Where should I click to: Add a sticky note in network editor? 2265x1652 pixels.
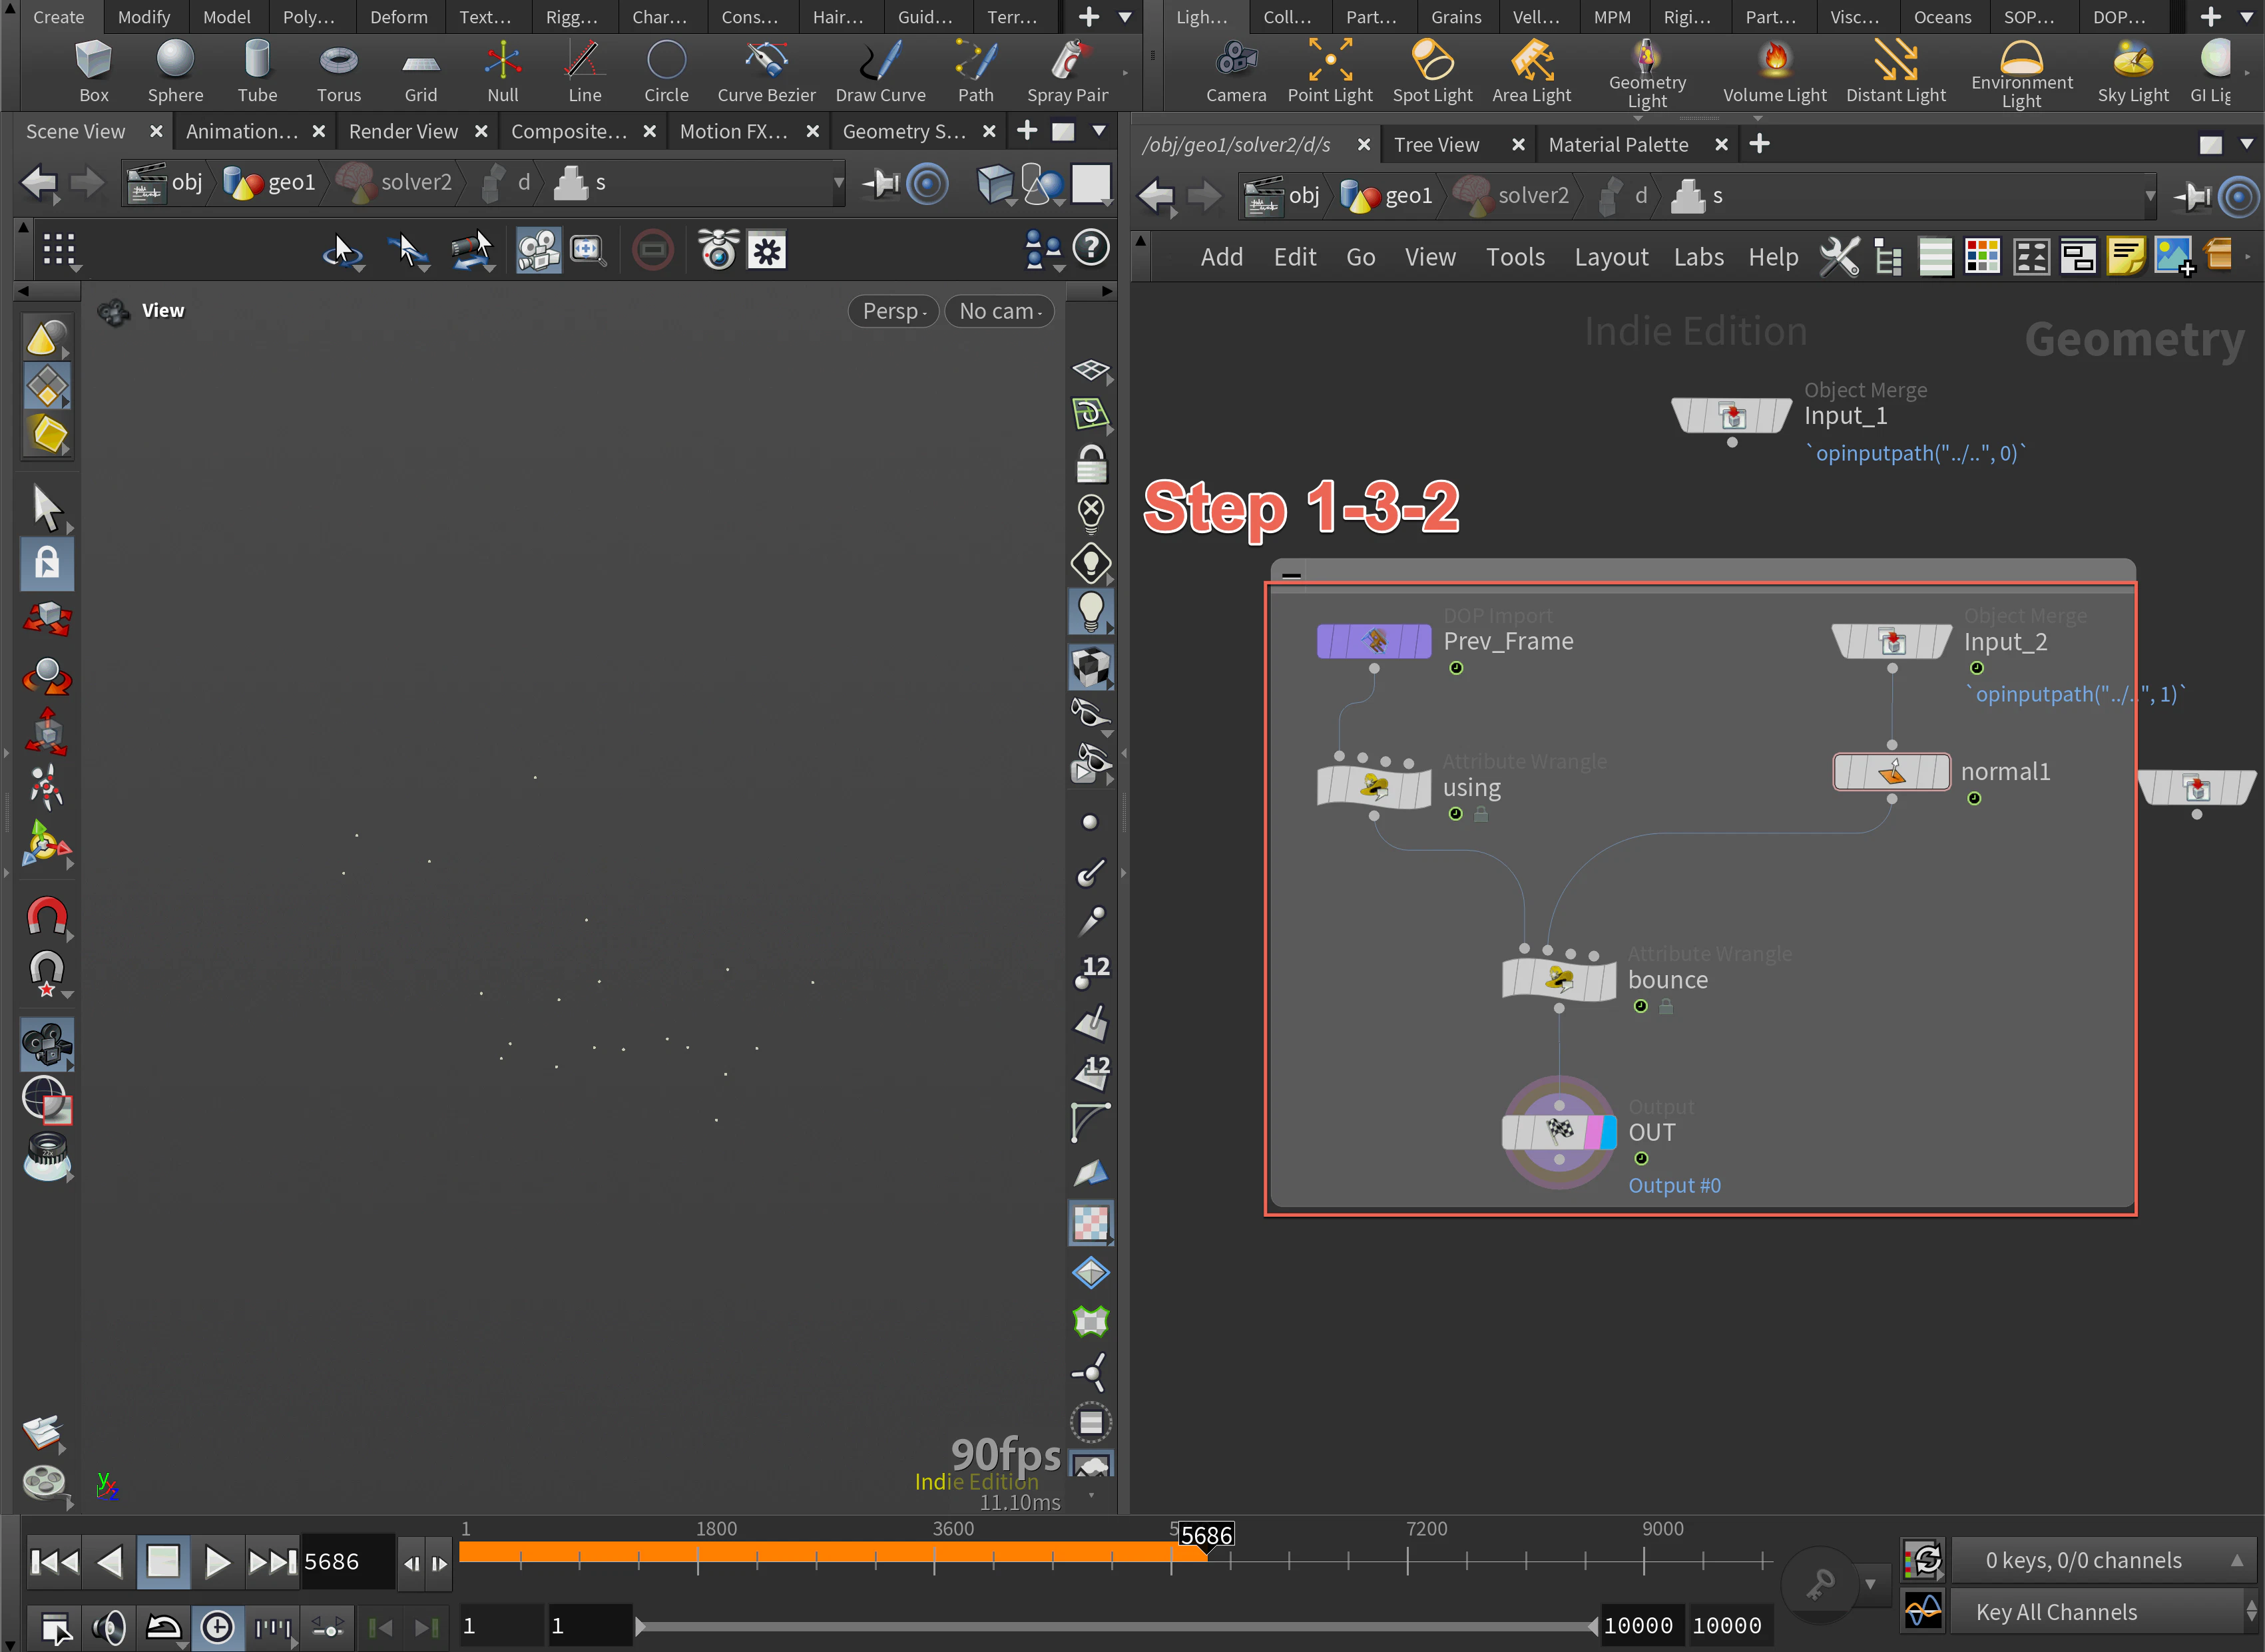2126,257
